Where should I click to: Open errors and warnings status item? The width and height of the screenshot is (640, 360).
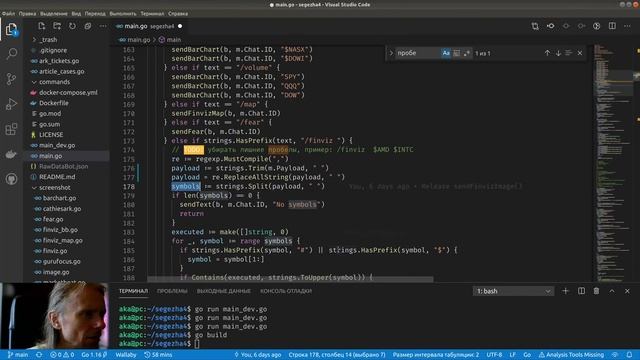pos(62,355)
